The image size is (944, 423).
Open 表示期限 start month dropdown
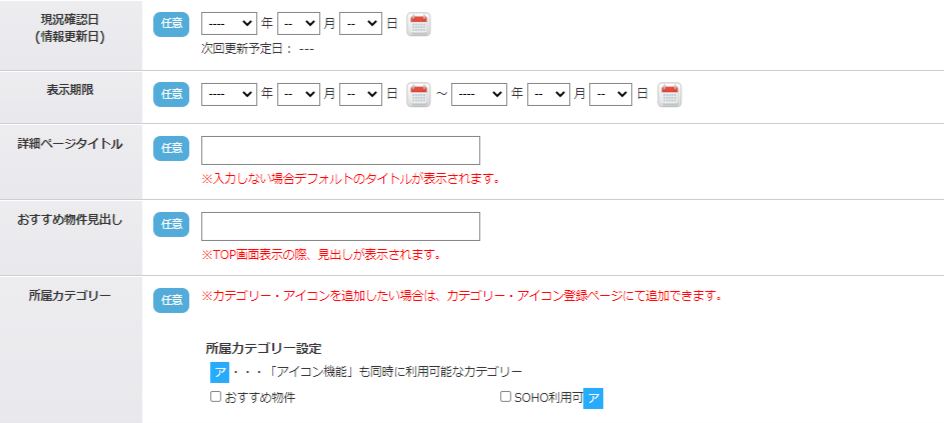[298, 94]
